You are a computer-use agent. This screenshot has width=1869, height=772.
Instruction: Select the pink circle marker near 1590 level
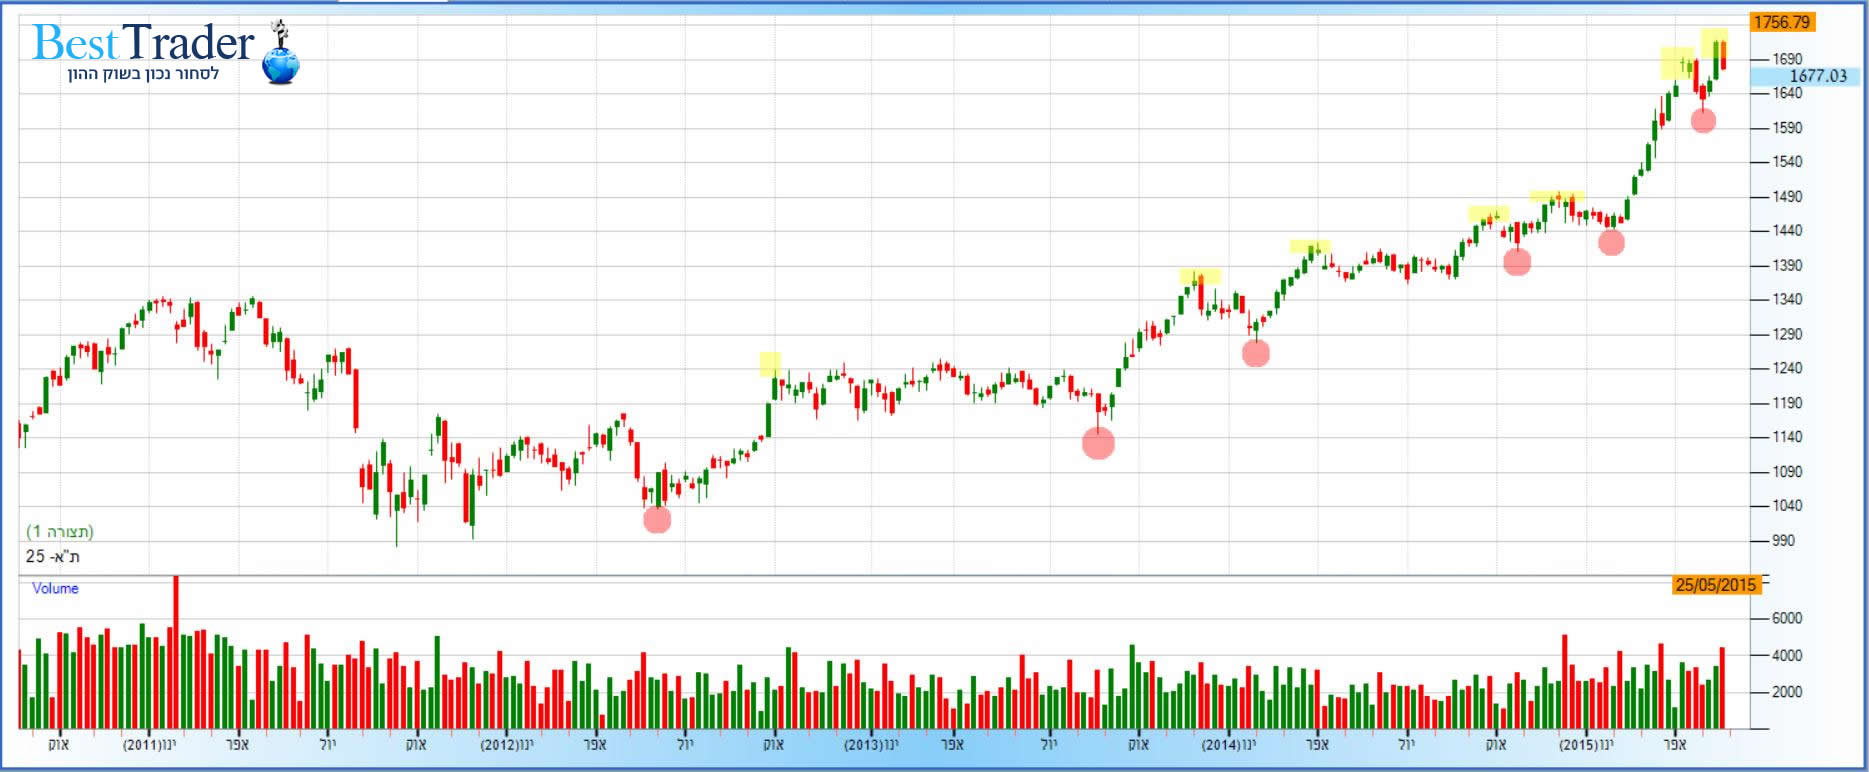(1703, 120)
